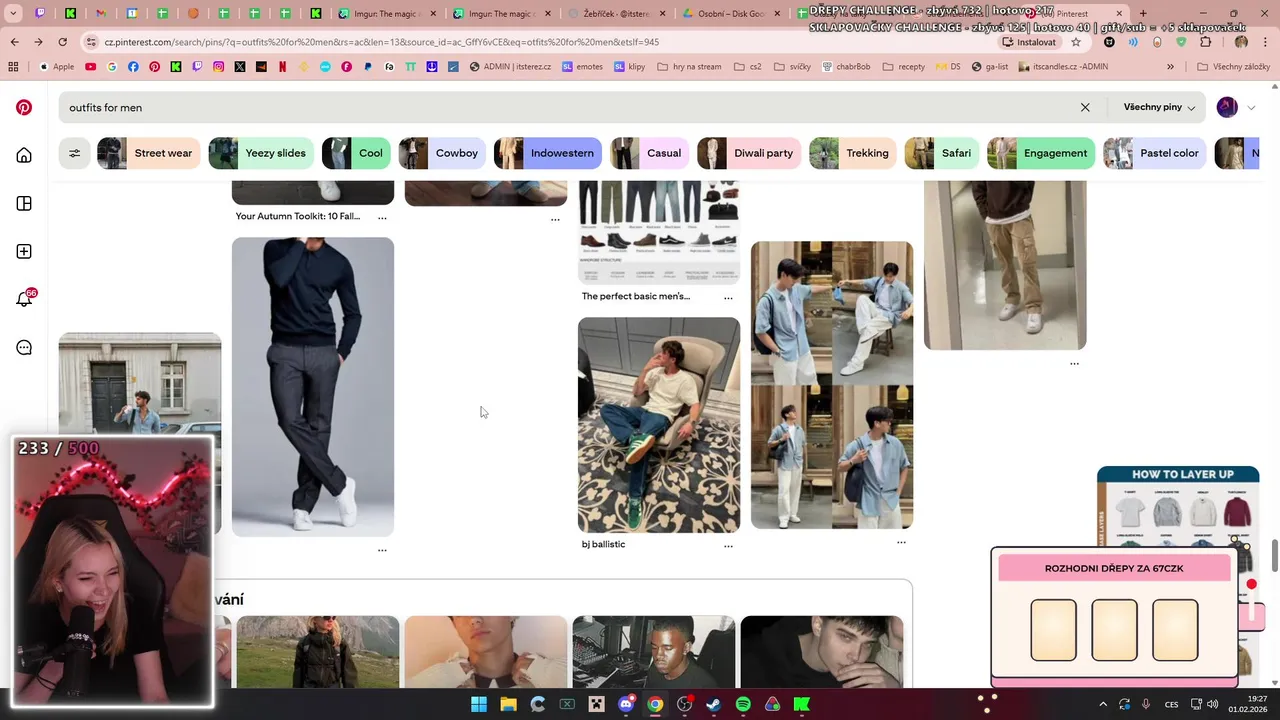This screenshot has height=720, width=1280.
Task: Show hidden bookmarks with the double-chevron
Action: pos(1170,67)
